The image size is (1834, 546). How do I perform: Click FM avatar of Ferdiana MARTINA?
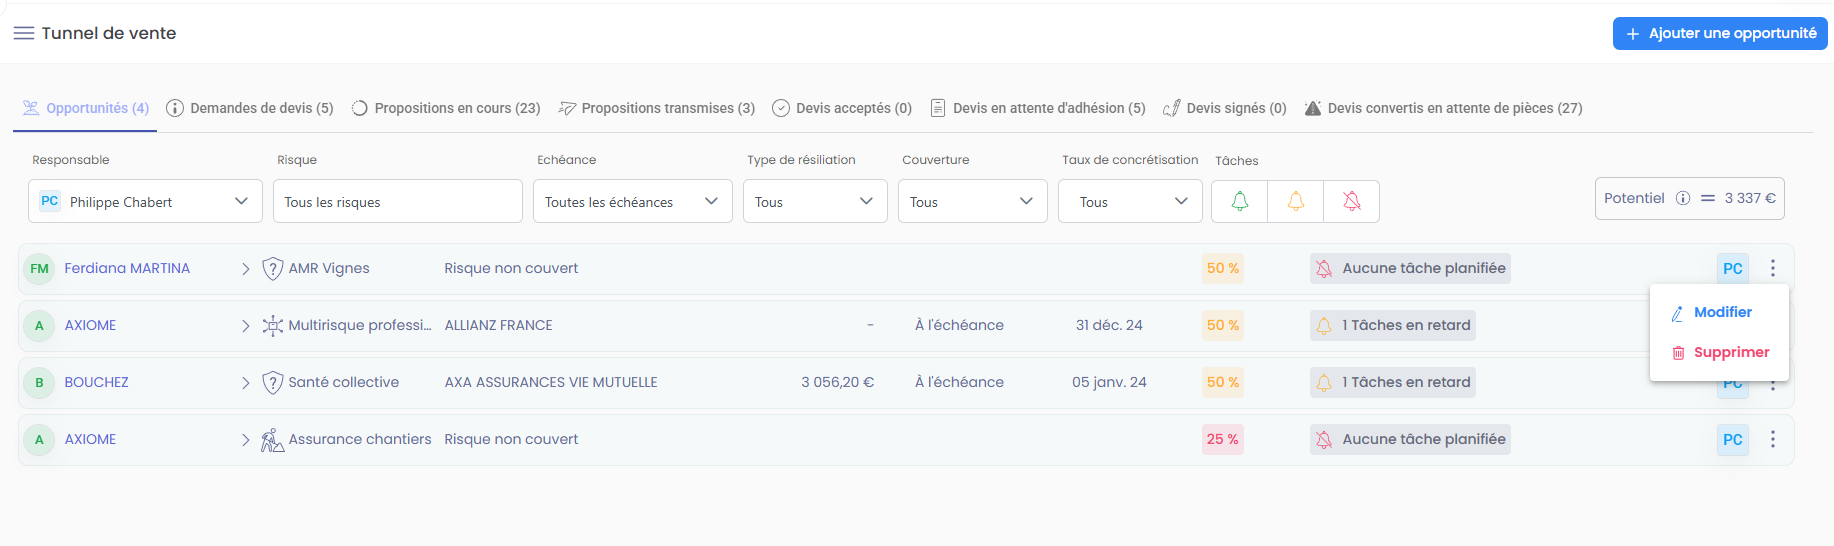pos(39,268)
